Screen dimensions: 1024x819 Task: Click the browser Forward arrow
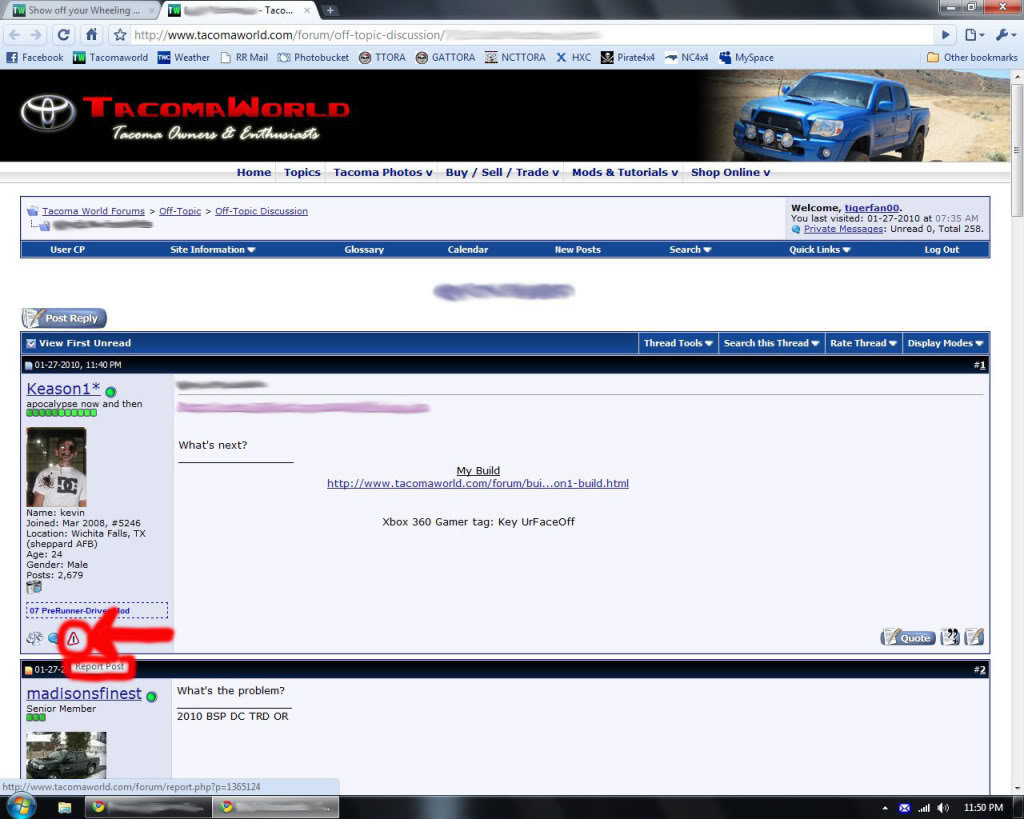(36, 35)
